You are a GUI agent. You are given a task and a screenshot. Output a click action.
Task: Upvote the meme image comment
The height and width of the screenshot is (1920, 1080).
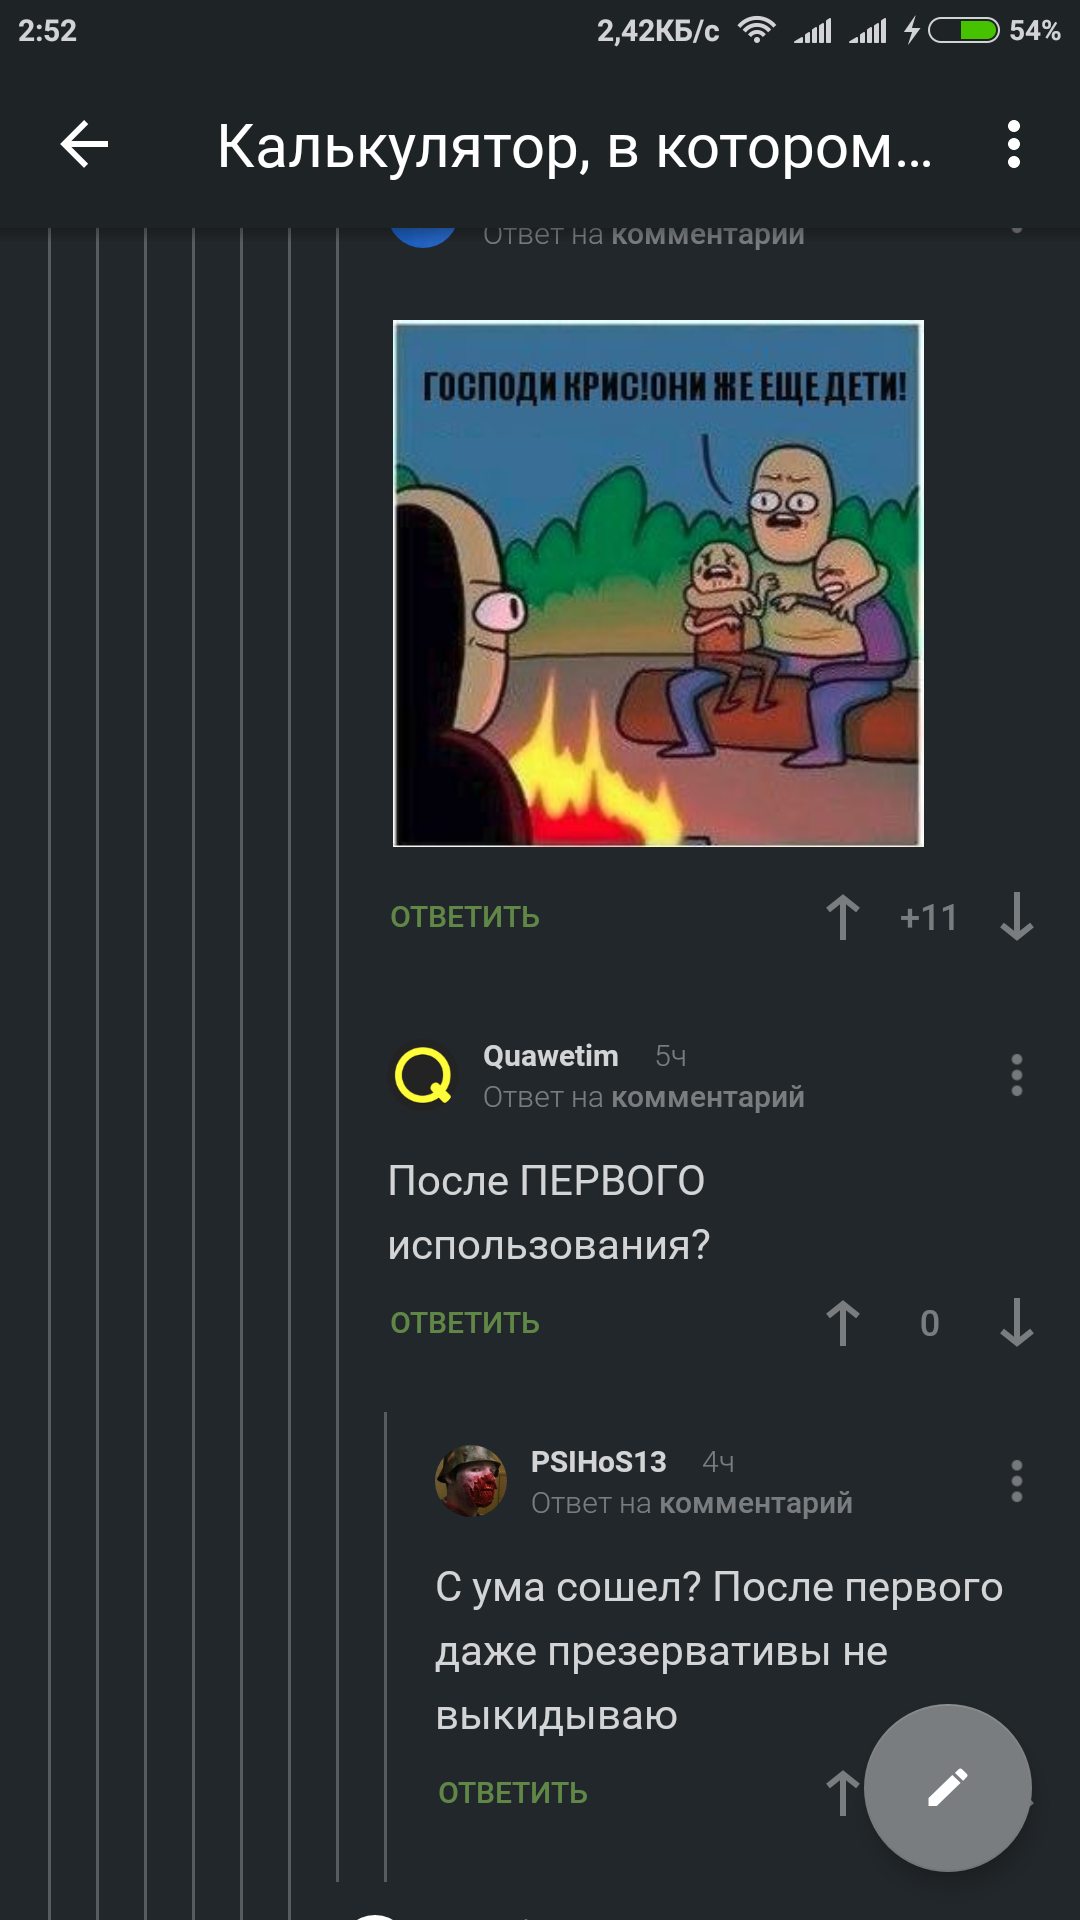pyautogui.click(x=843, y=917)
